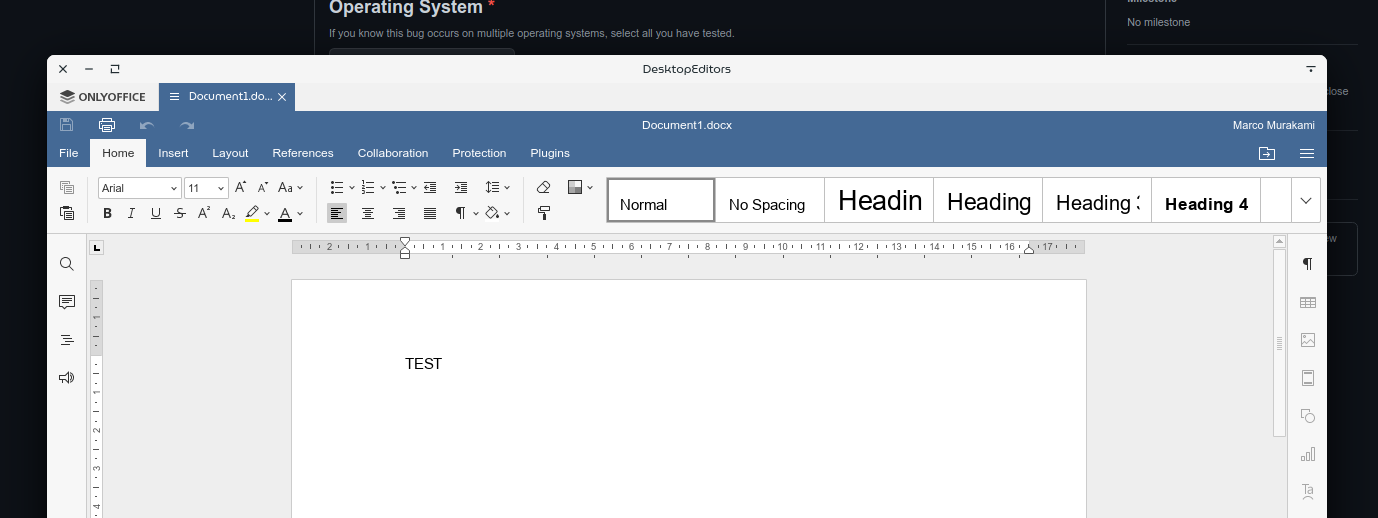Viewport: 1378px width, 518px height.
Task: Increase the font size
Action: (x=240, y=187)
